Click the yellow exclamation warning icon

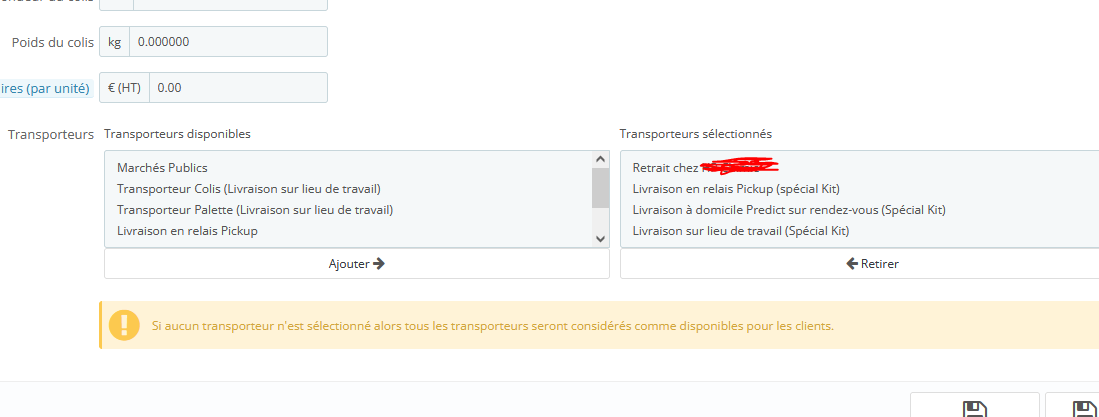(x=124, y=325)
